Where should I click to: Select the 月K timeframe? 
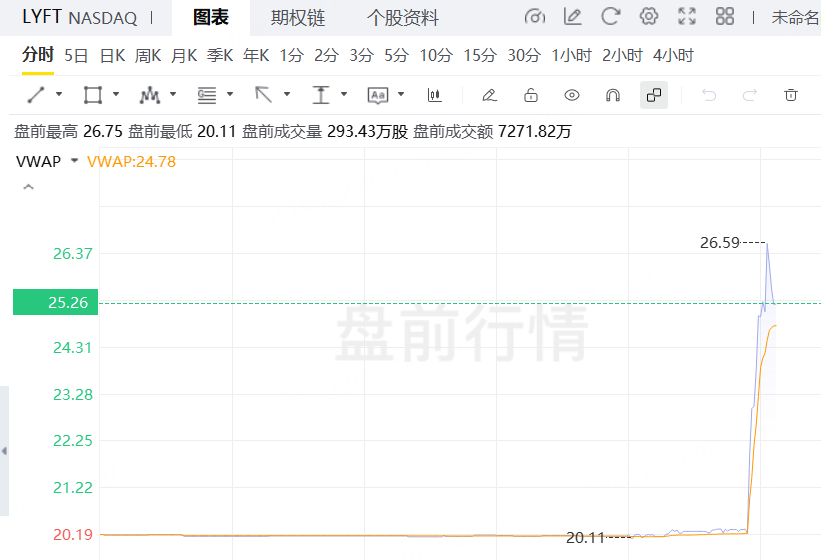184,55
